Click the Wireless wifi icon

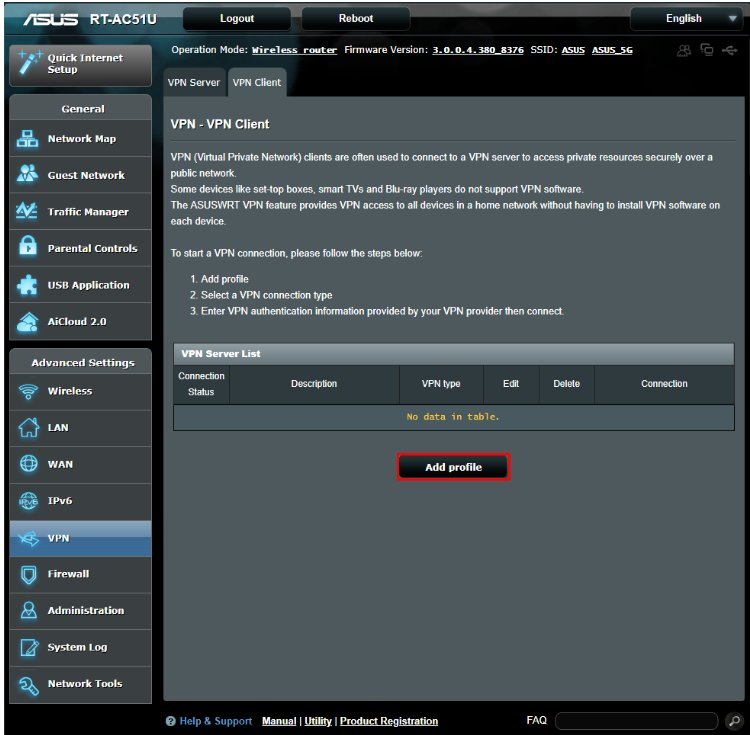coord(28,391)
